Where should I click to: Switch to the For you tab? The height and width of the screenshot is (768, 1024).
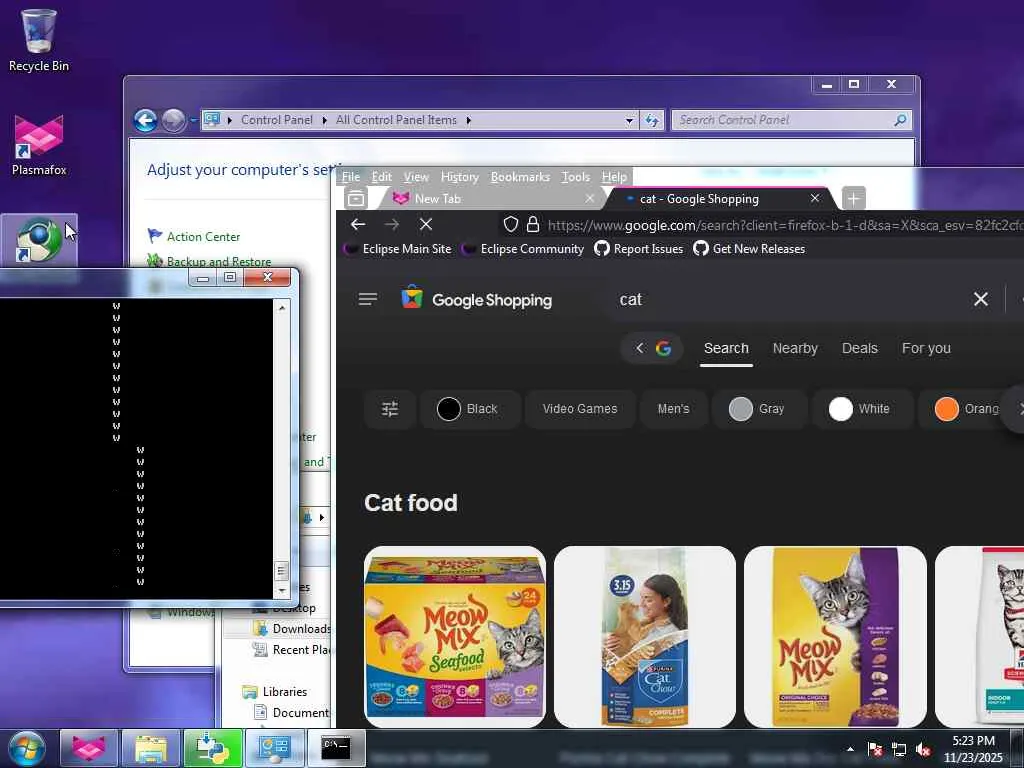coord(926,348)
